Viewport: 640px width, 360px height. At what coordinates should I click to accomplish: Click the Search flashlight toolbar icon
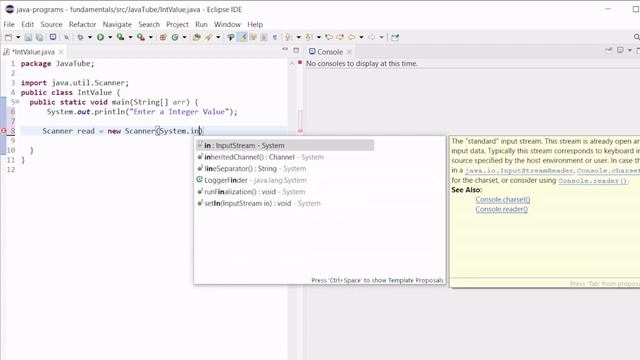pos(209,37)
